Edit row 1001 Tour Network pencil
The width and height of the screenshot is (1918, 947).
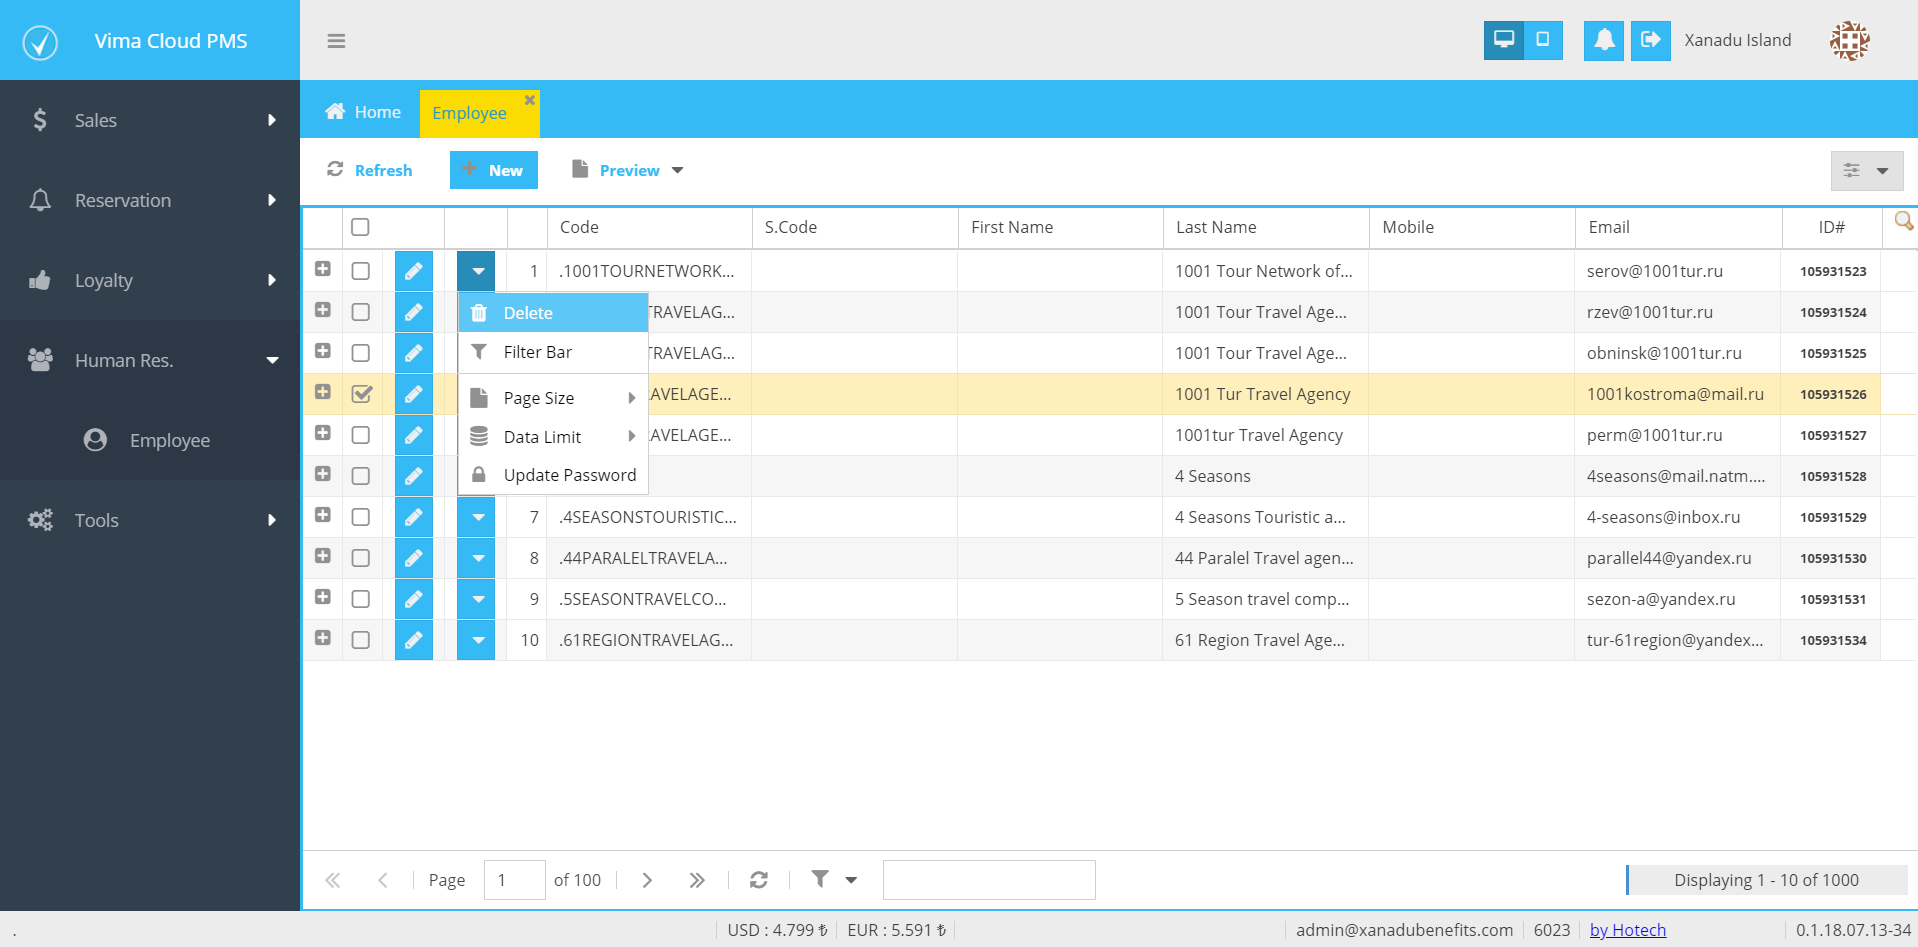click(414, 271)
